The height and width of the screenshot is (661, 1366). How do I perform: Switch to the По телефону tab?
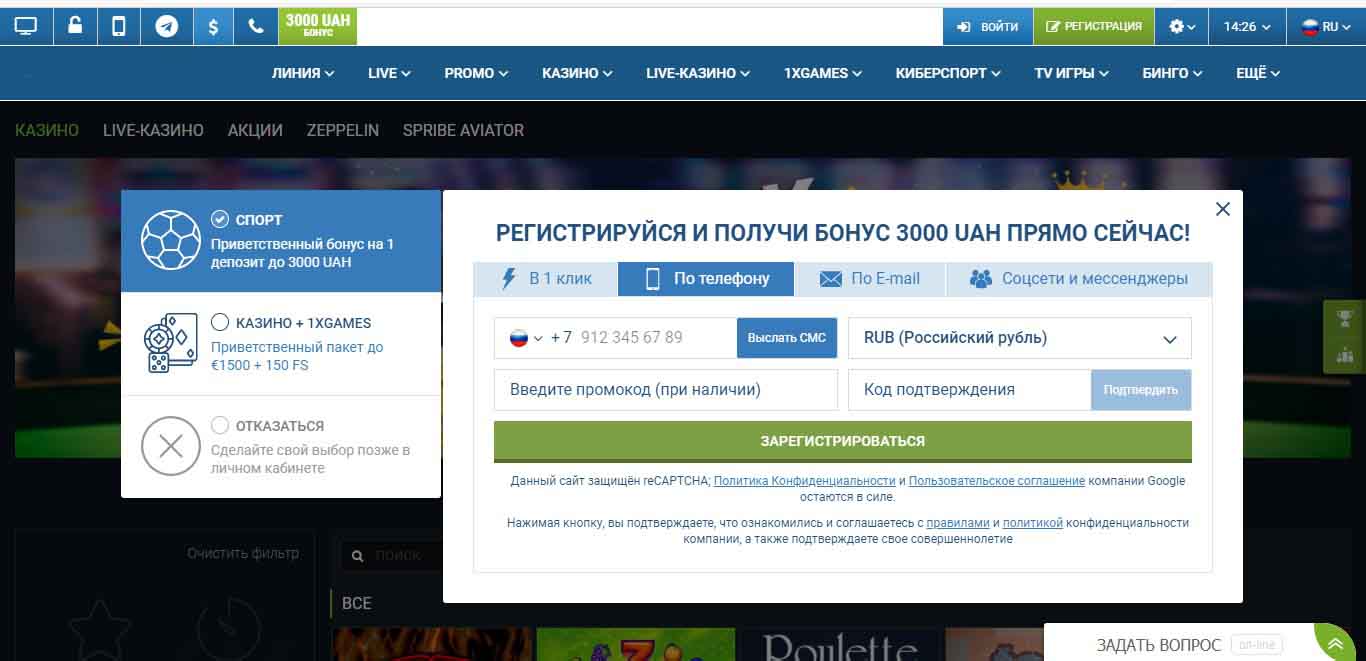pyautogui.click(x=706, y=279)
